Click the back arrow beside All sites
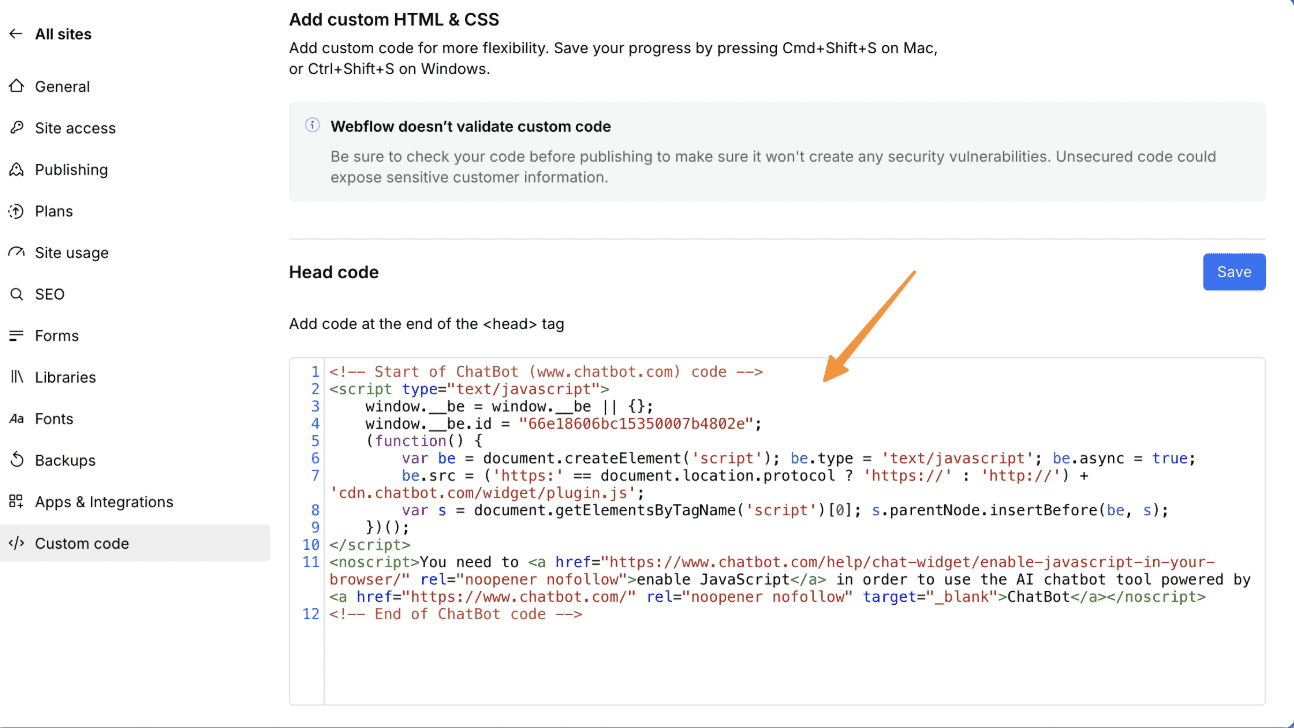 pos(15,34)
